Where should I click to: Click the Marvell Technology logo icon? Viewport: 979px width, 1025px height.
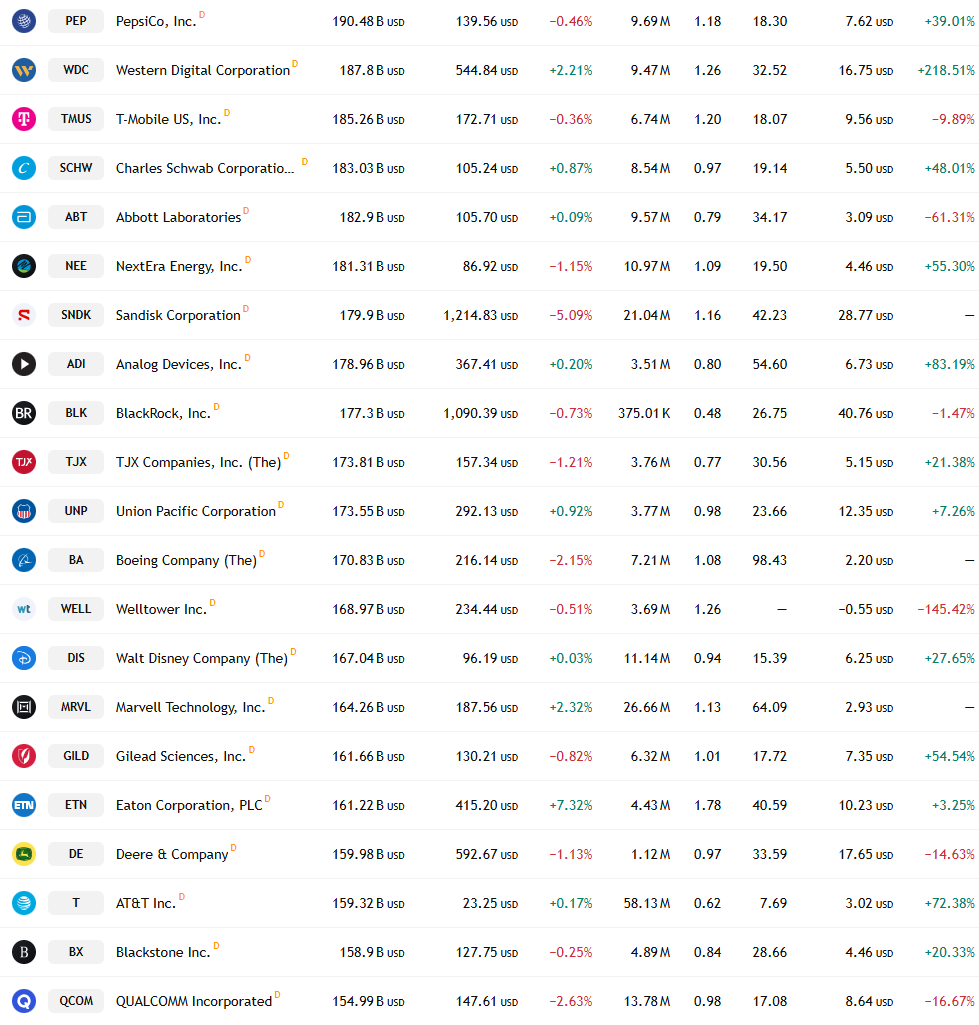pyautogui.click(x=24, y=707)
